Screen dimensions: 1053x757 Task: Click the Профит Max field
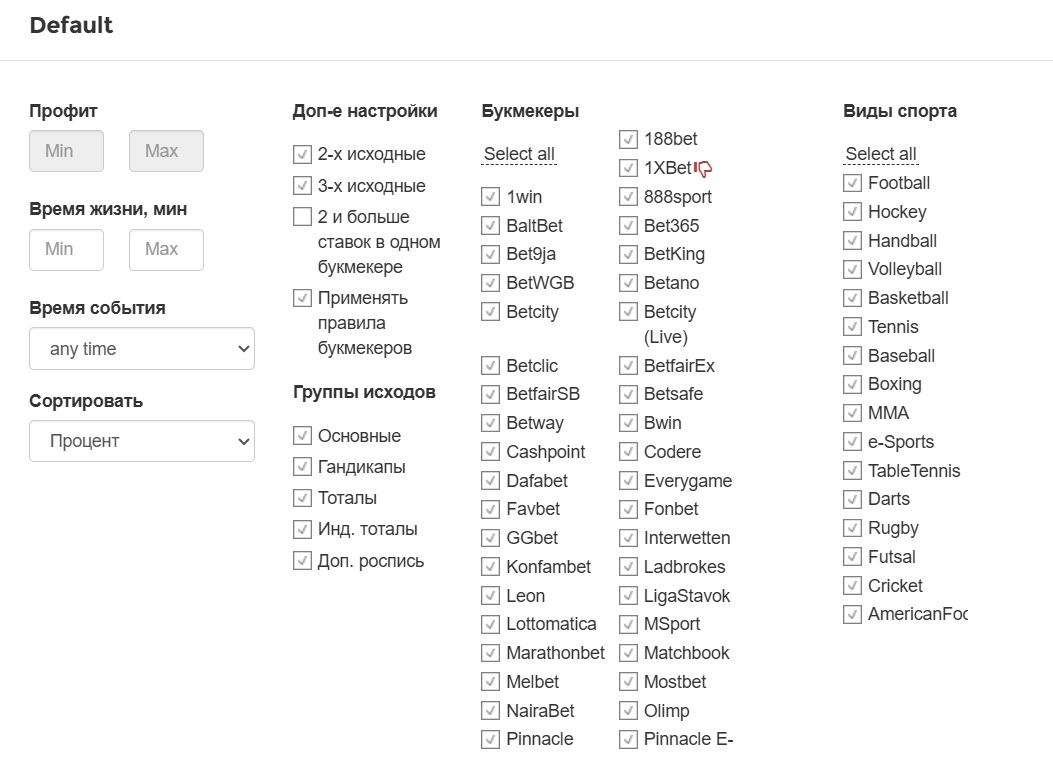[166, 151]
